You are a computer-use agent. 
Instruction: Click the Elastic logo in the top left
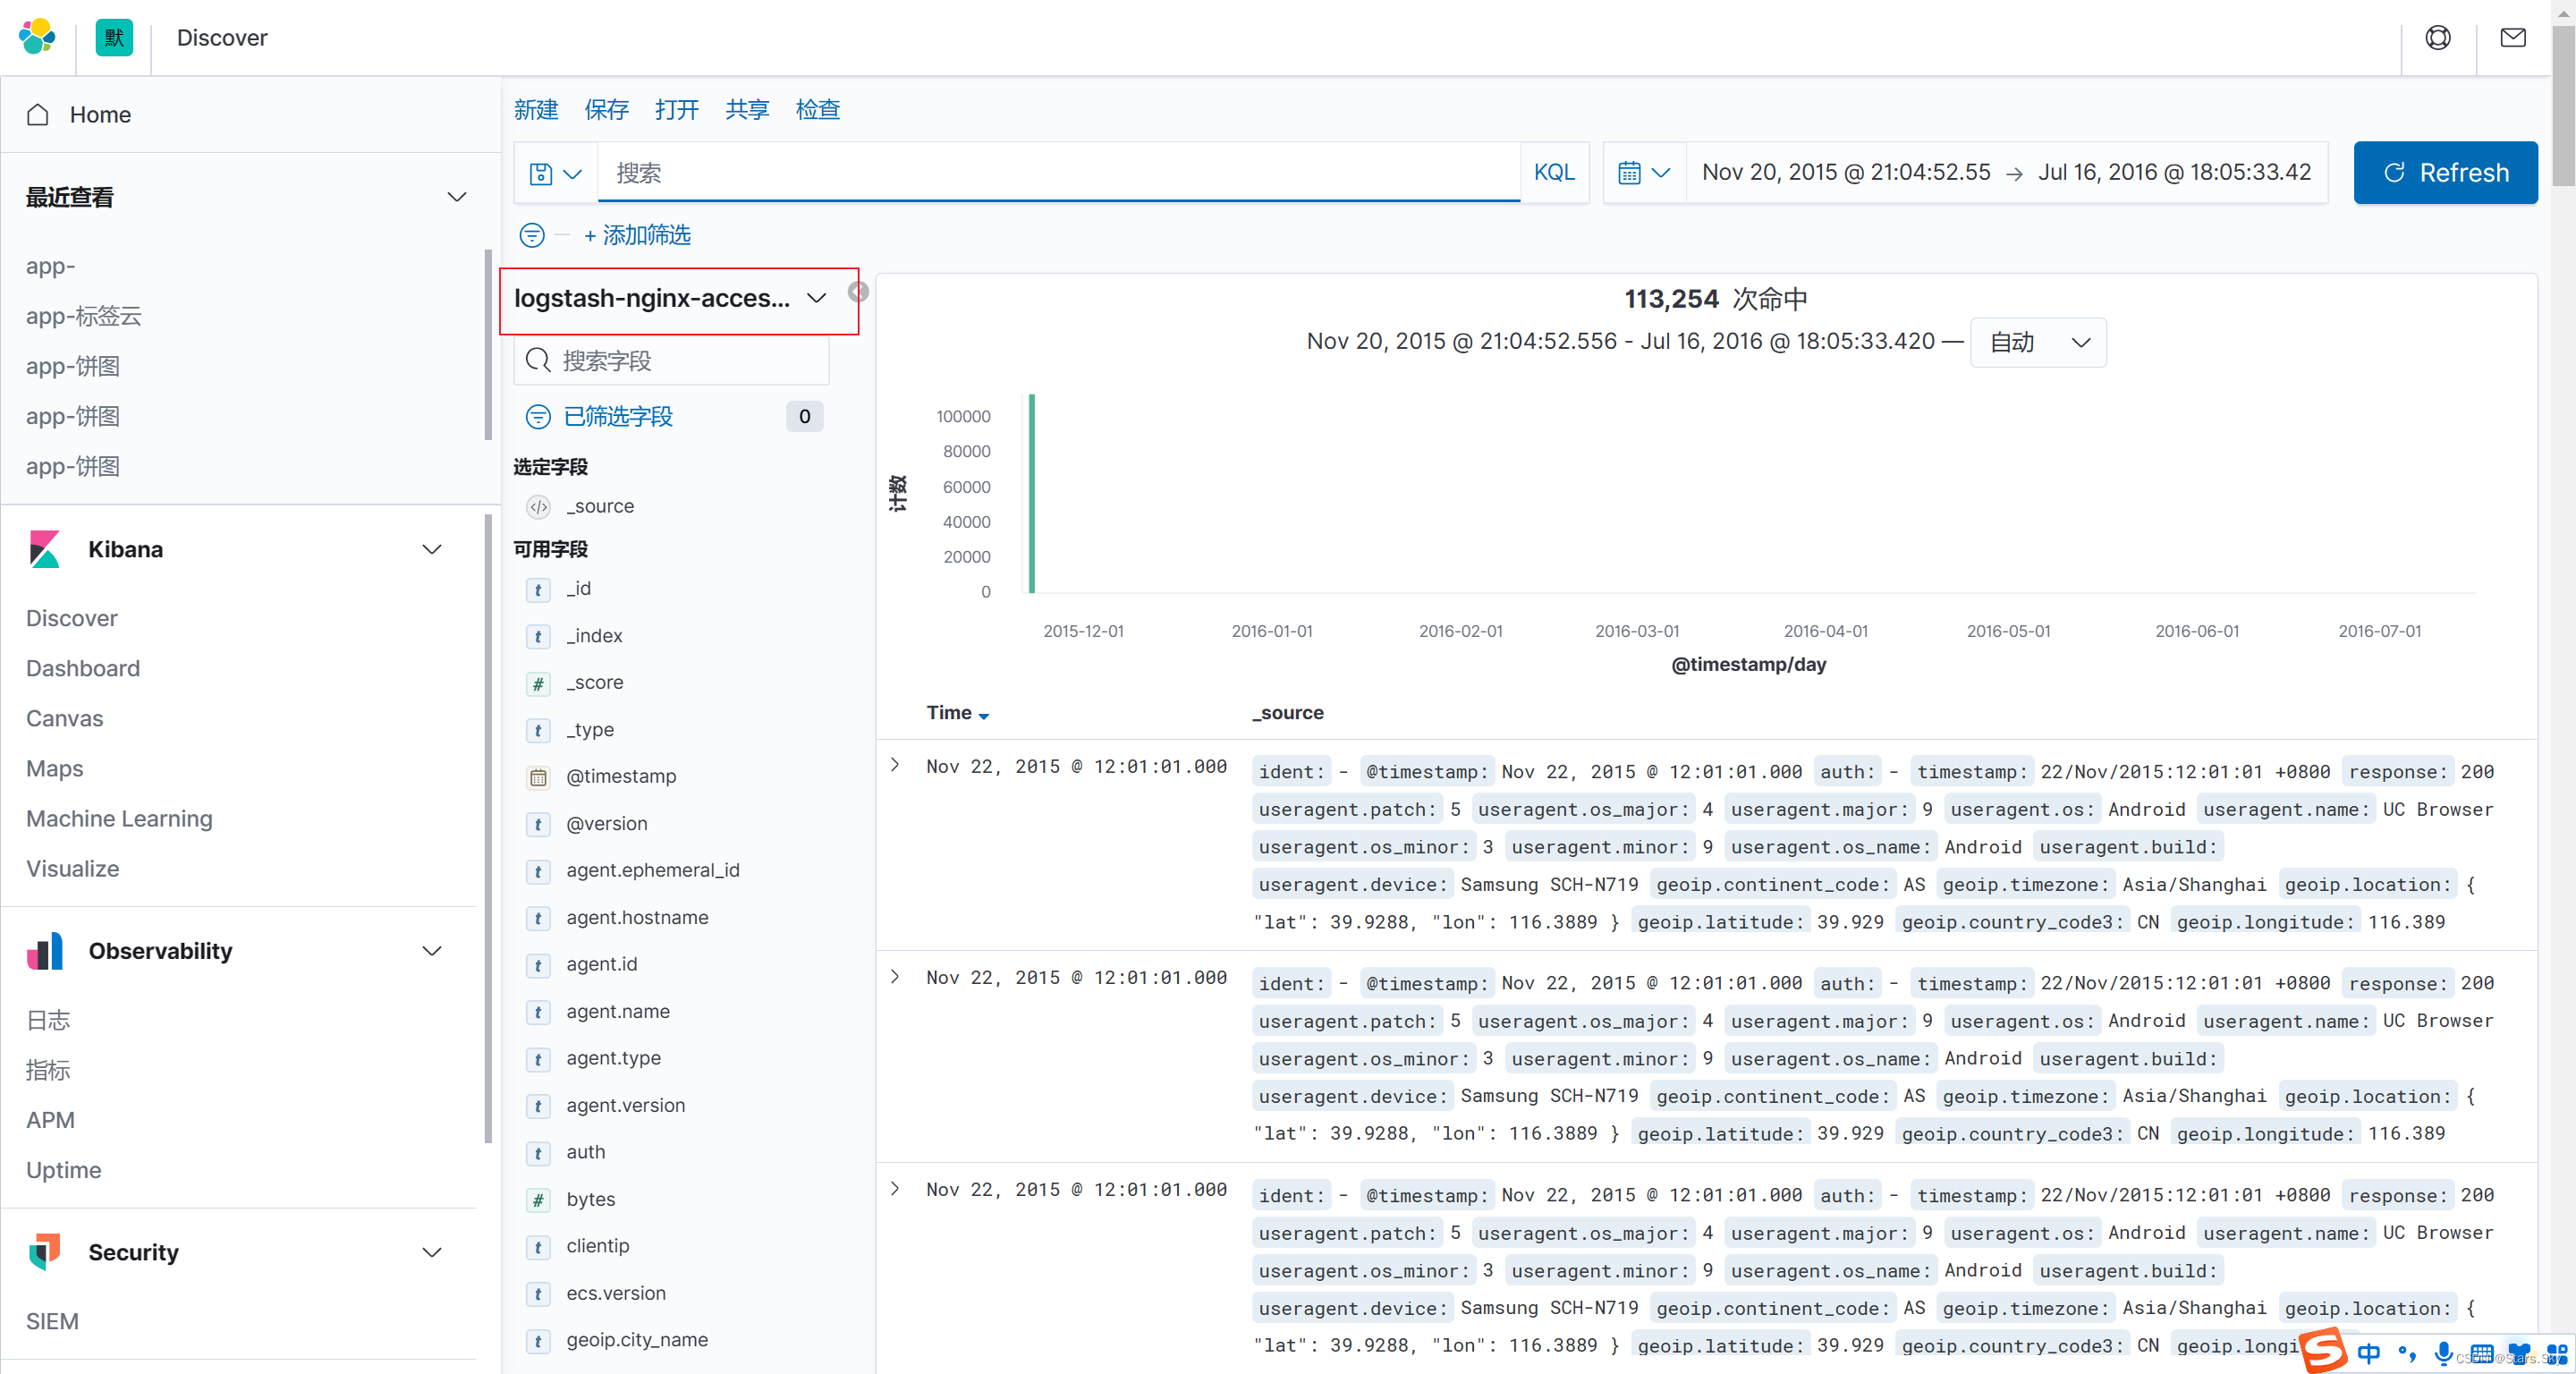tap(36, 37)
